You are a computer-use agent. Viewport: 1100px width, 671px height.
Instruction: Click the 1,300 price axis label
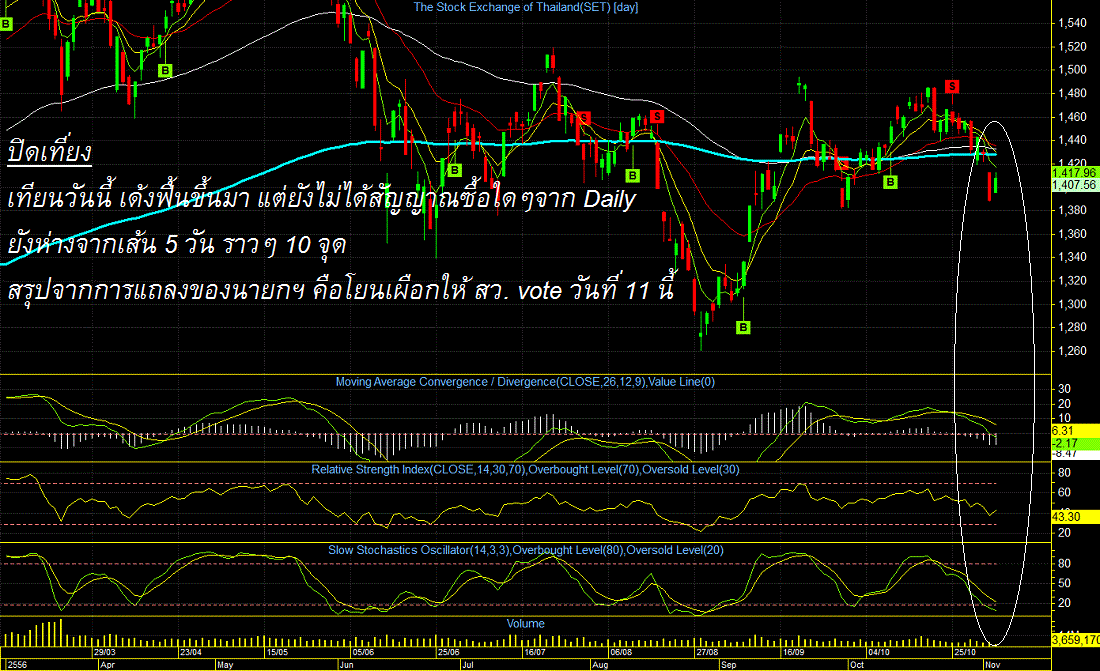pyautogui.click(x=1072, y=305)
